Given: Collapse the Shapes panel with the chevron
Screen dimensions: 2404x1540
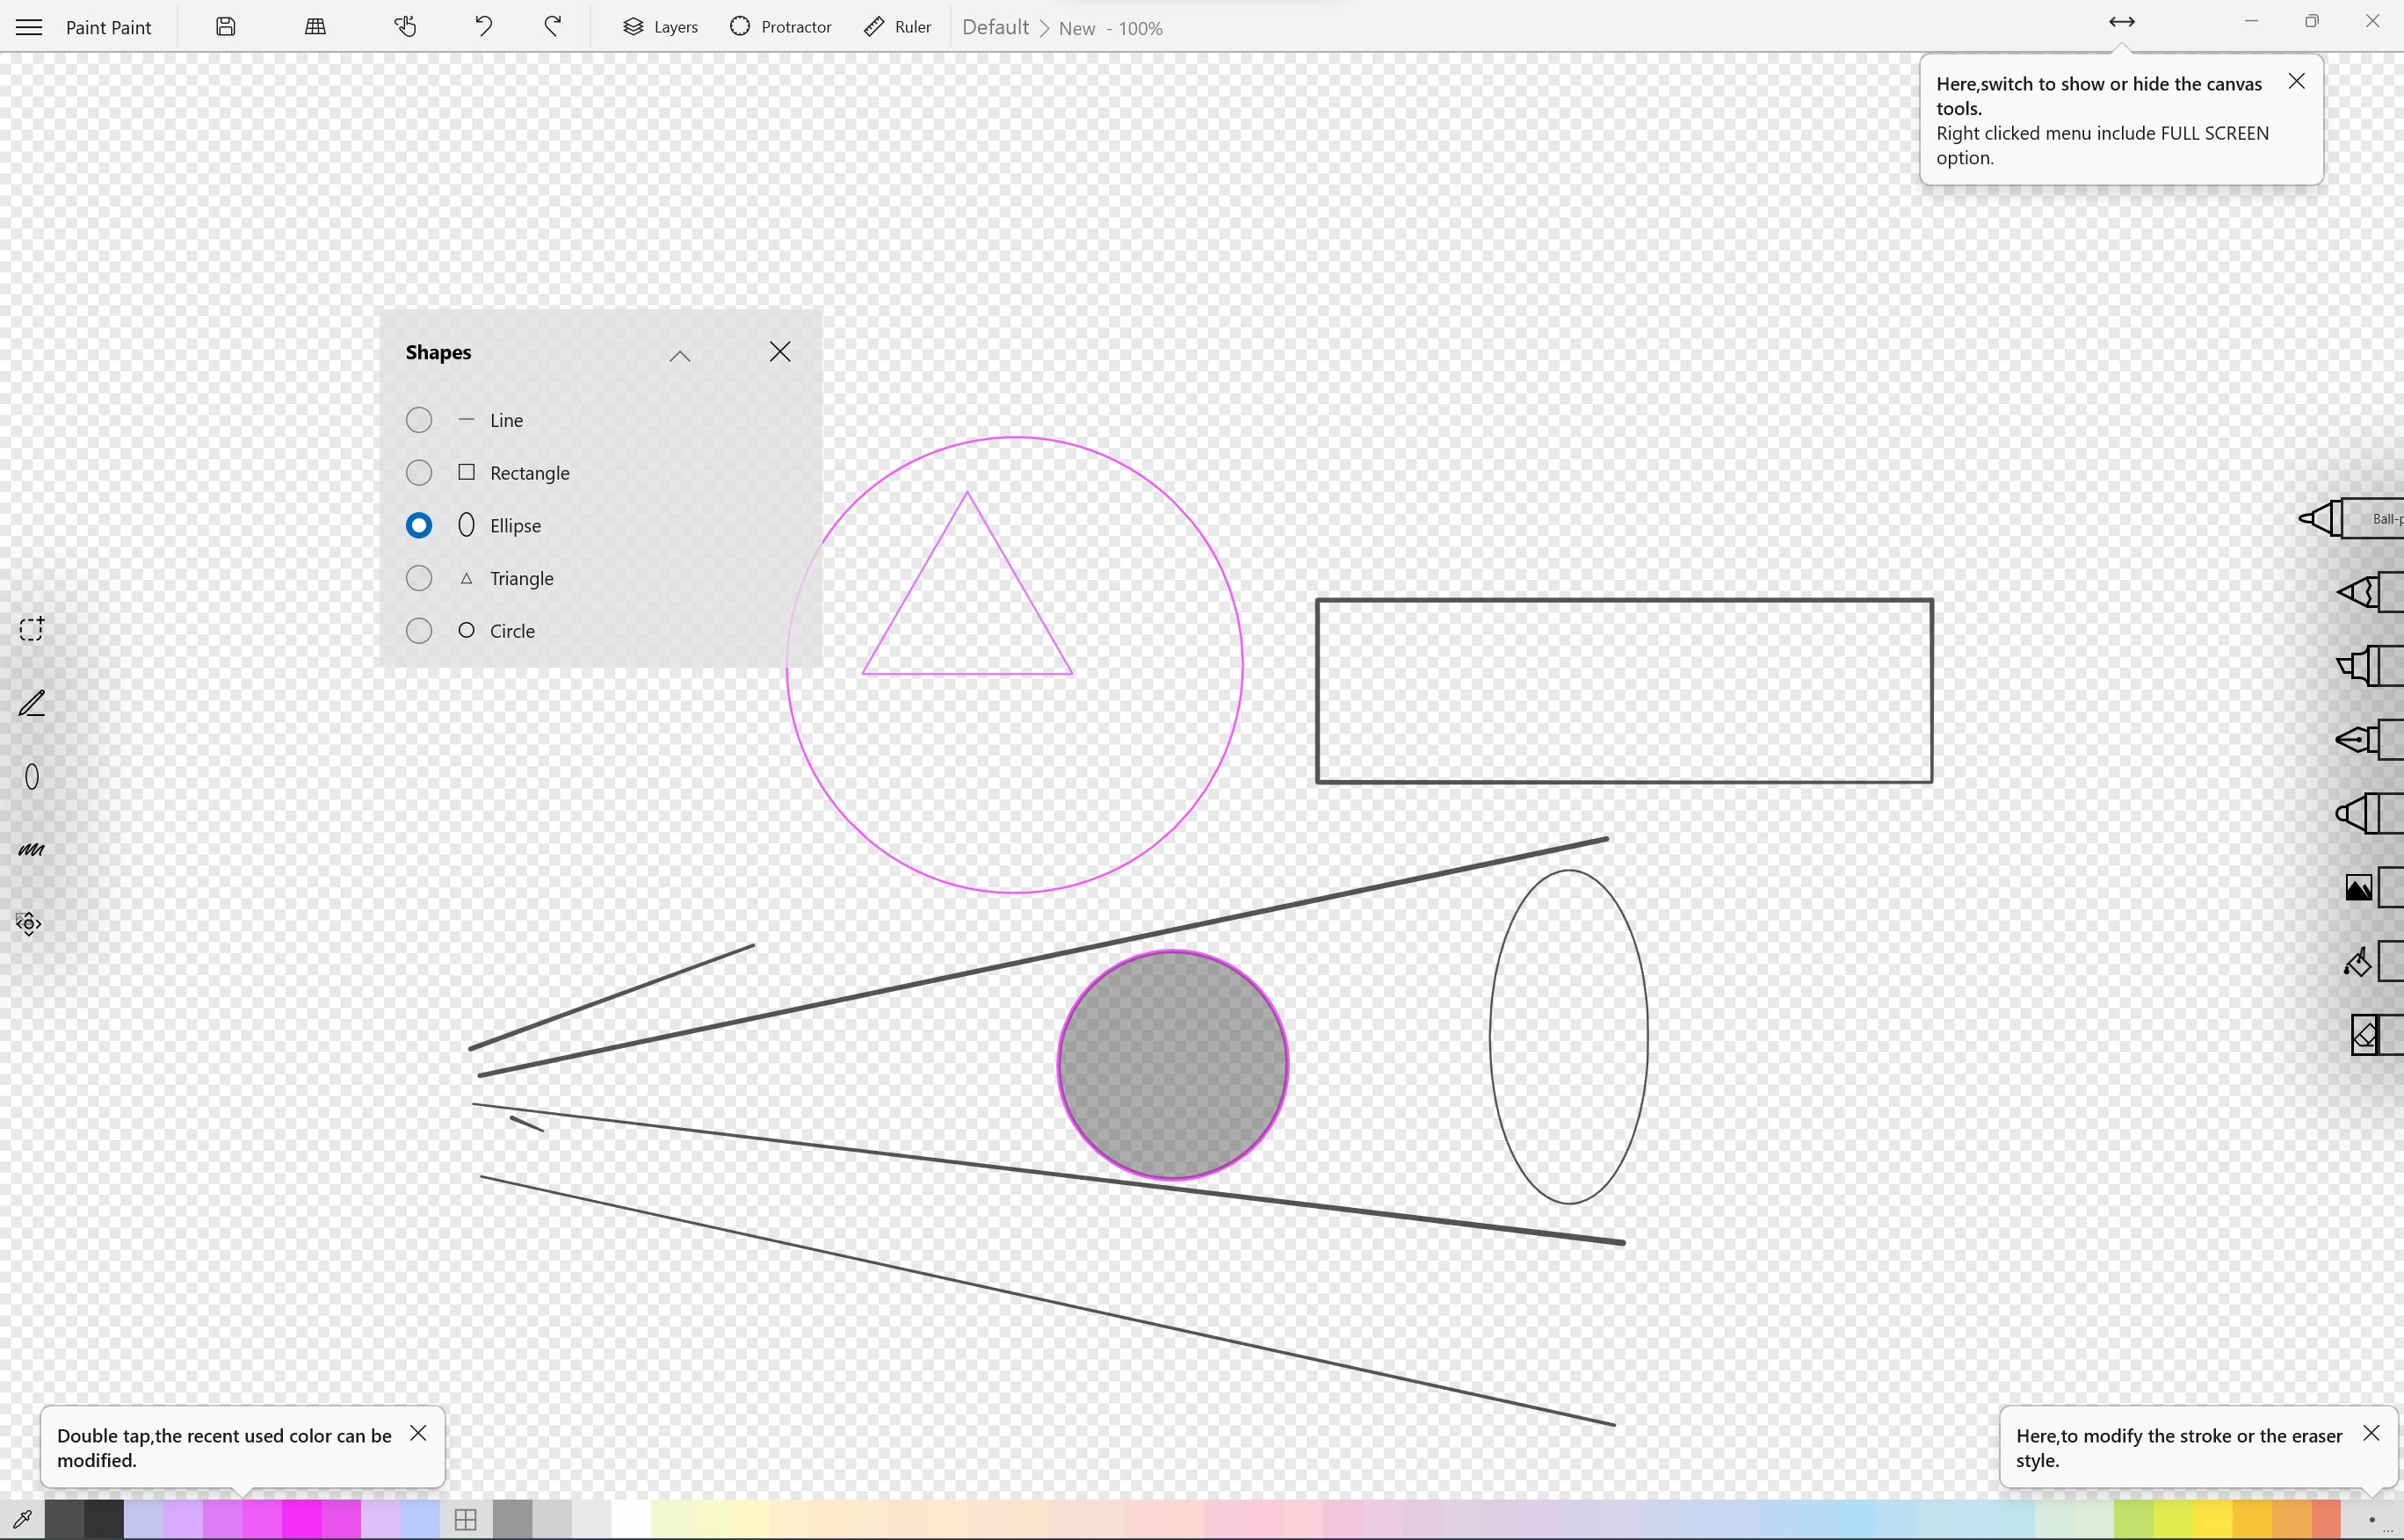Looking at the screenshot, I should [x=681, y=356].
